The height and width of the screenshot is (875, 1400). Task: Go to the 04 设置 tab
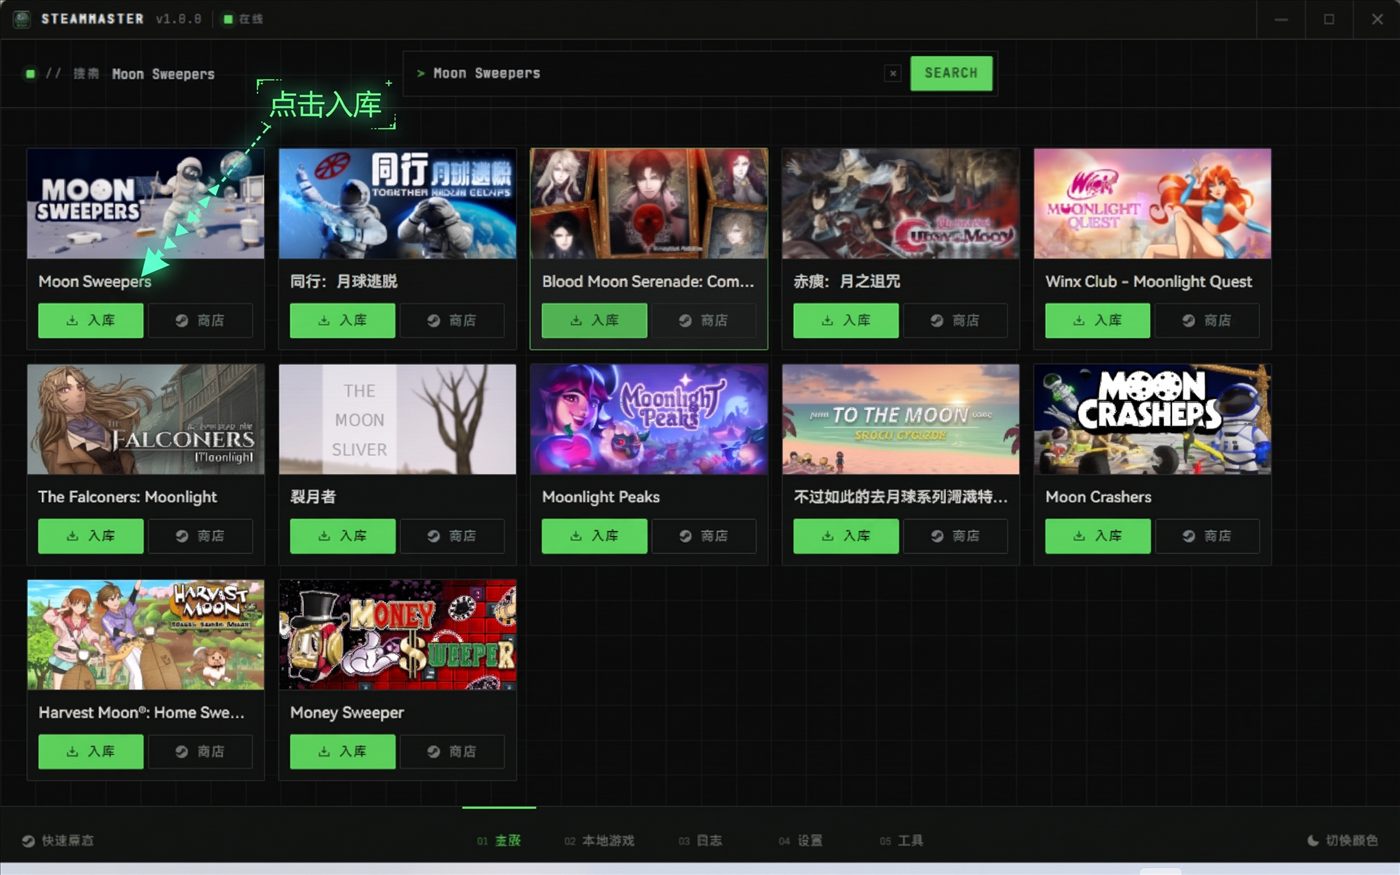(800, 840)
